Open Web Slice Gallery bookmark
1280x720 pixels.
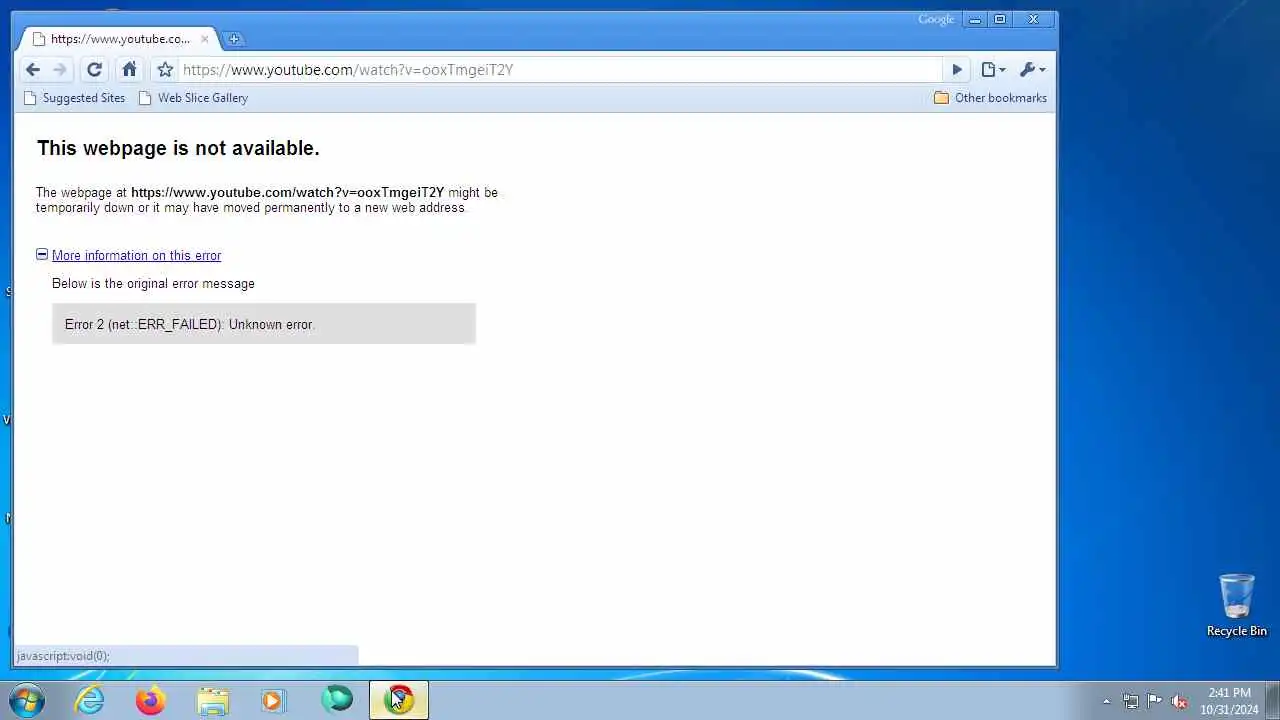pyautogui.click(x=193, y=98)
